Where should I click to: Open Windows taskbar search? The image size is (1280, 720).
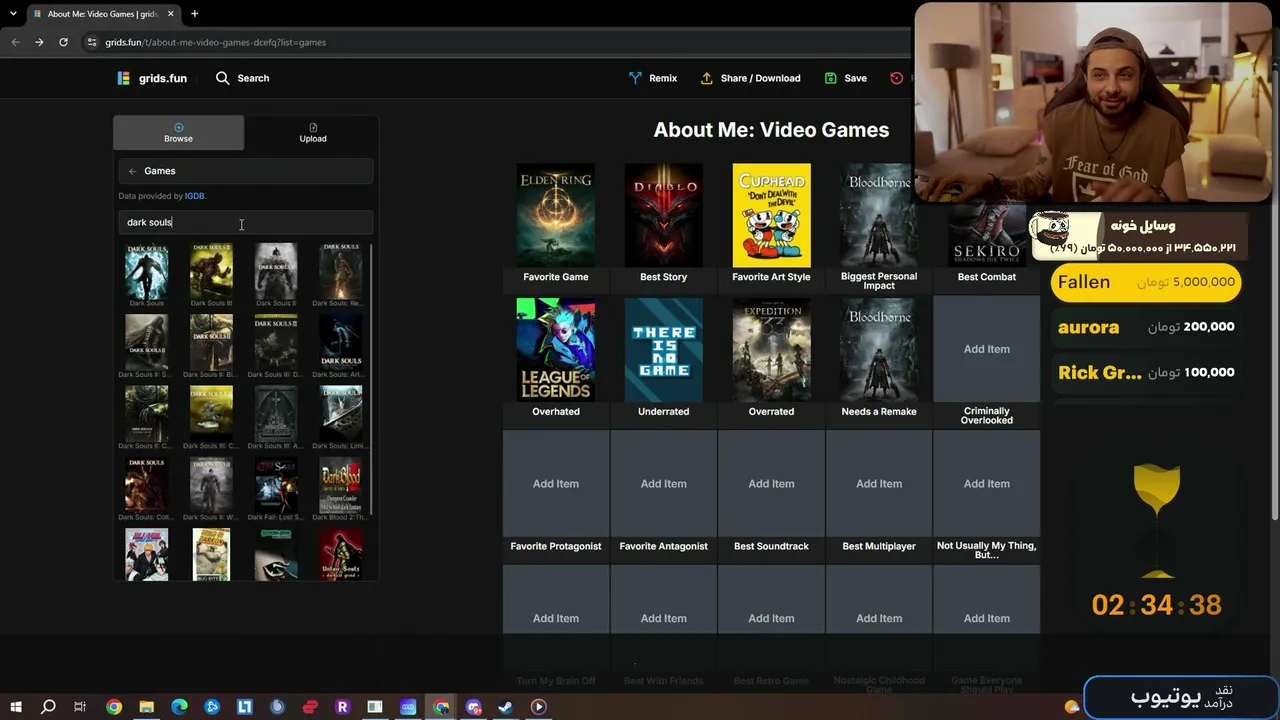[48, 707]
